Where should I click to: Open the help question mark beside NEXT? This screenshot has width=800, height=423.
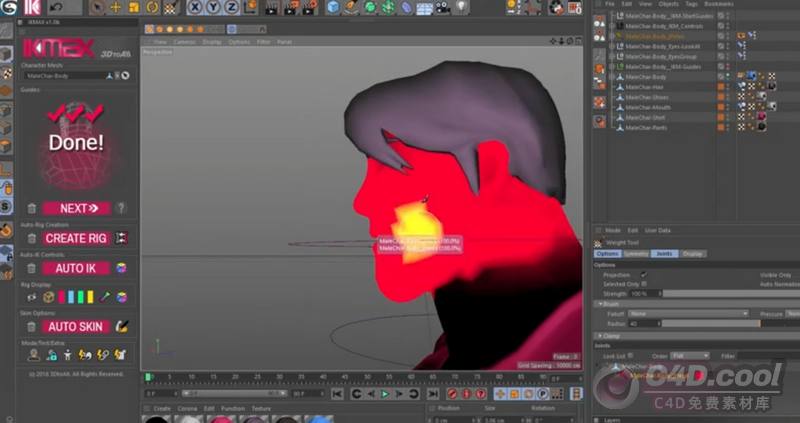(x=121, y=208)
